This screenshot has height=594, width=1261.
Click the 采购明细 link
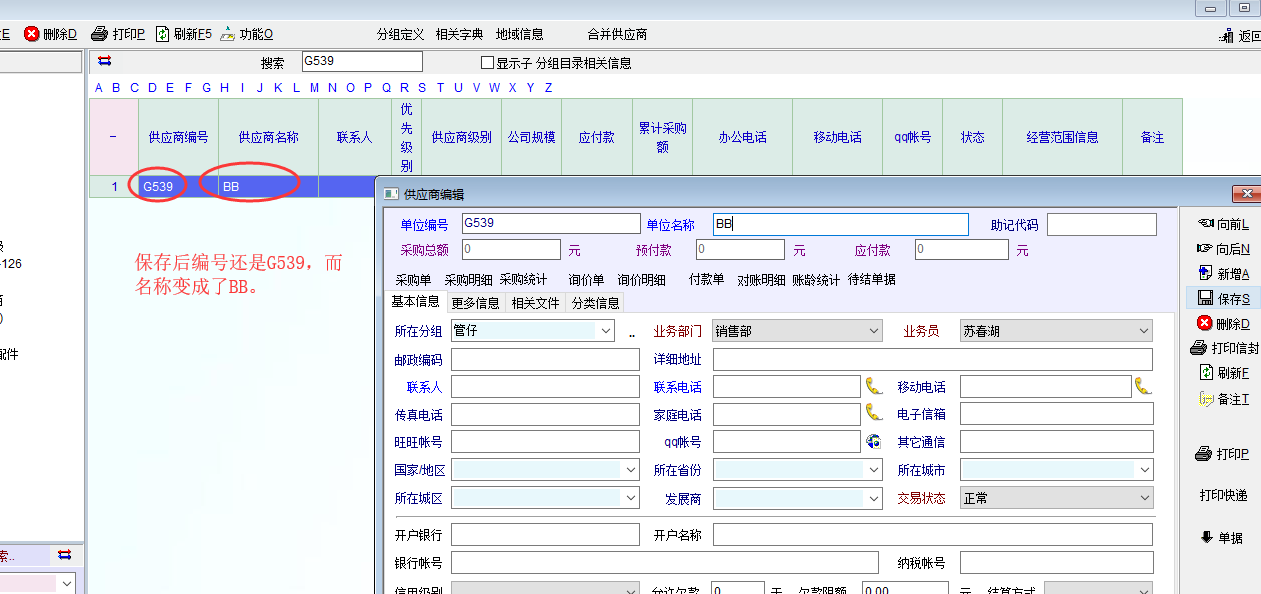click(x=468, y=280)
